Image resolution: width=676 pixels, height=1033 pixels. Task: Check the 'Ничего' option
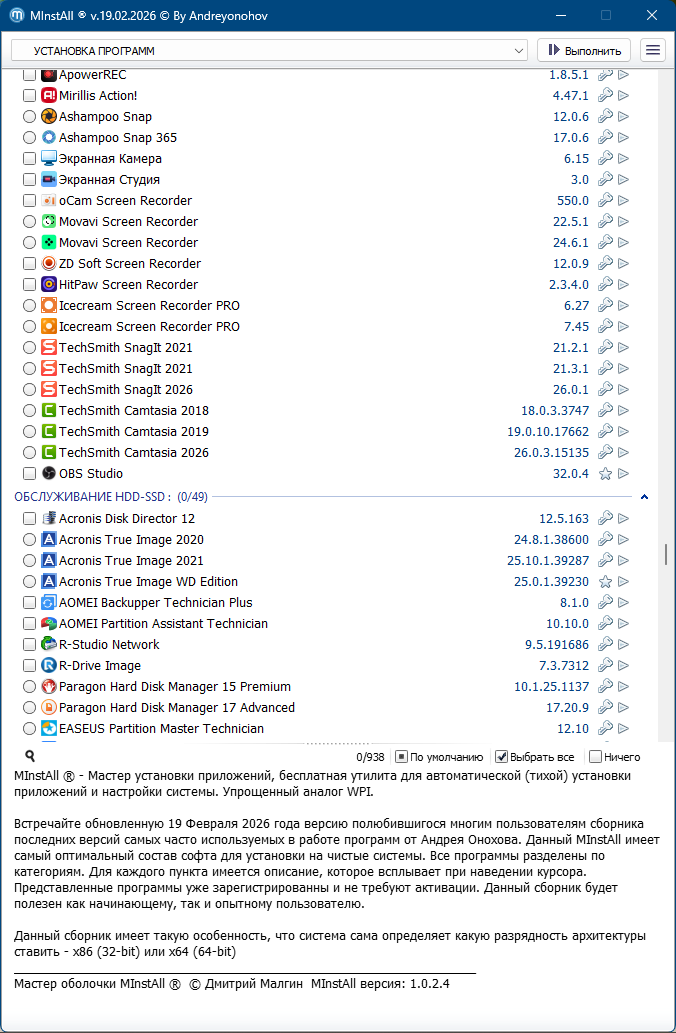pos(596,757)
